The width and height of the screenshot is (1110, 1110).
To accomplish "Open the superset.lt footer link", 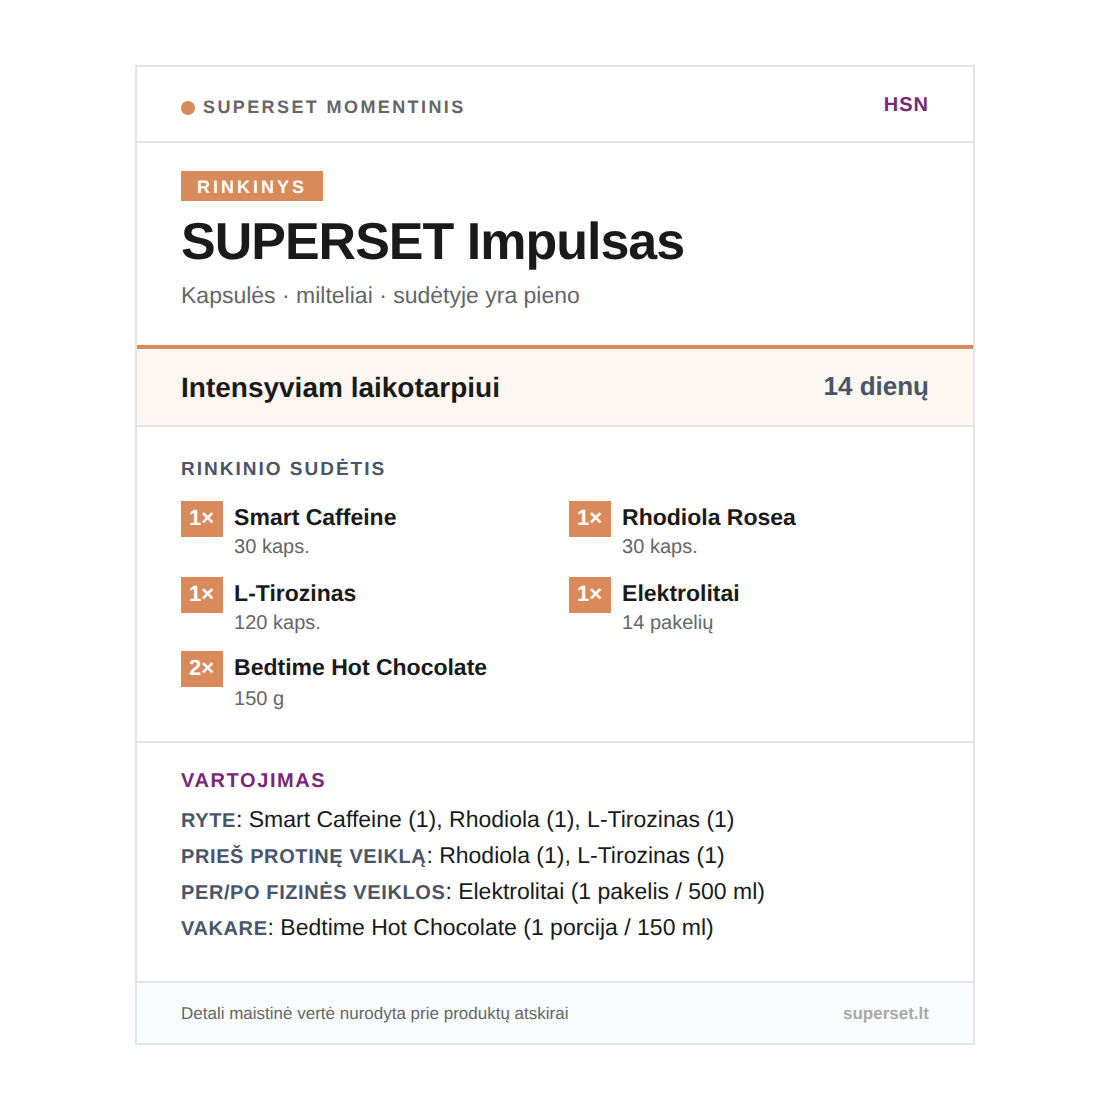I will (x=885, y=1013).
